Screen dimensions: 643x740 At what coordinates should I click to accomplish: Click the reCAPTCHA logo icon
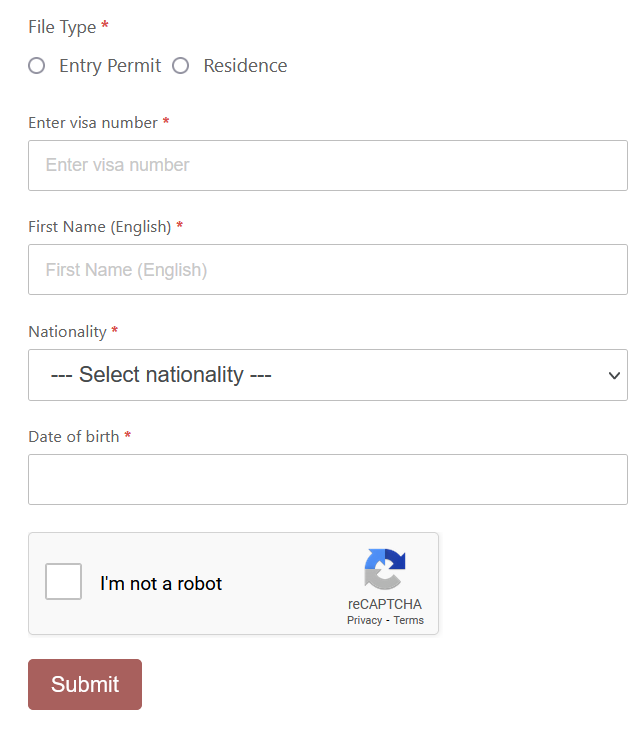point(385,570)
